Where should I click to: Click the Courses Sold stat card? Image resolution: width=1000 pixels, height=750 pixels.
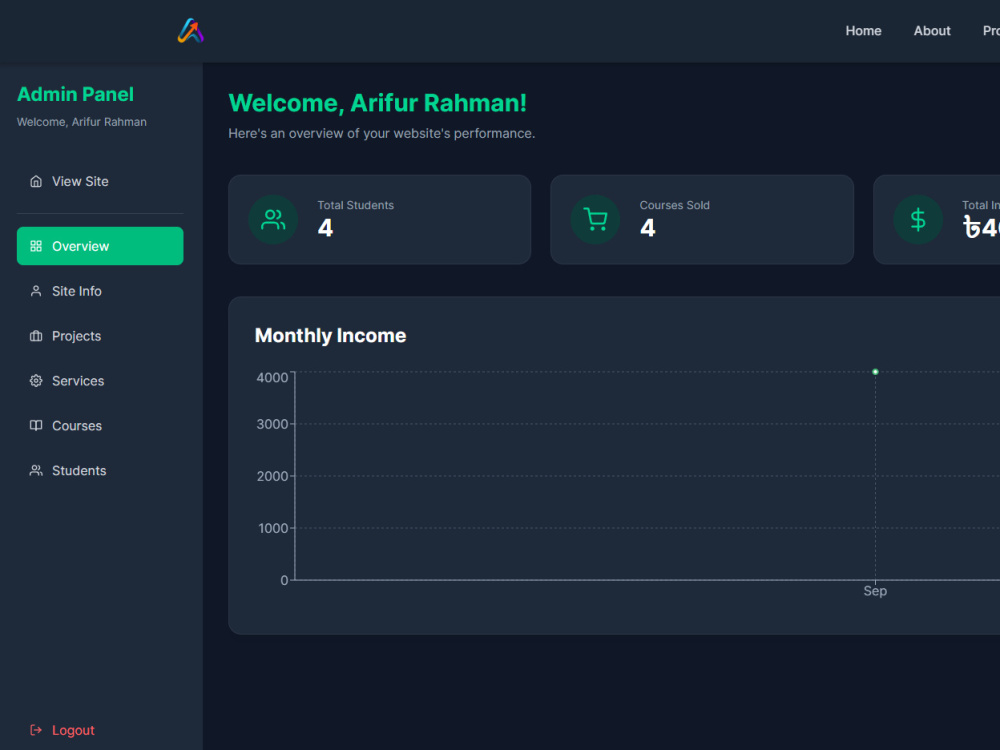(702, 219)
